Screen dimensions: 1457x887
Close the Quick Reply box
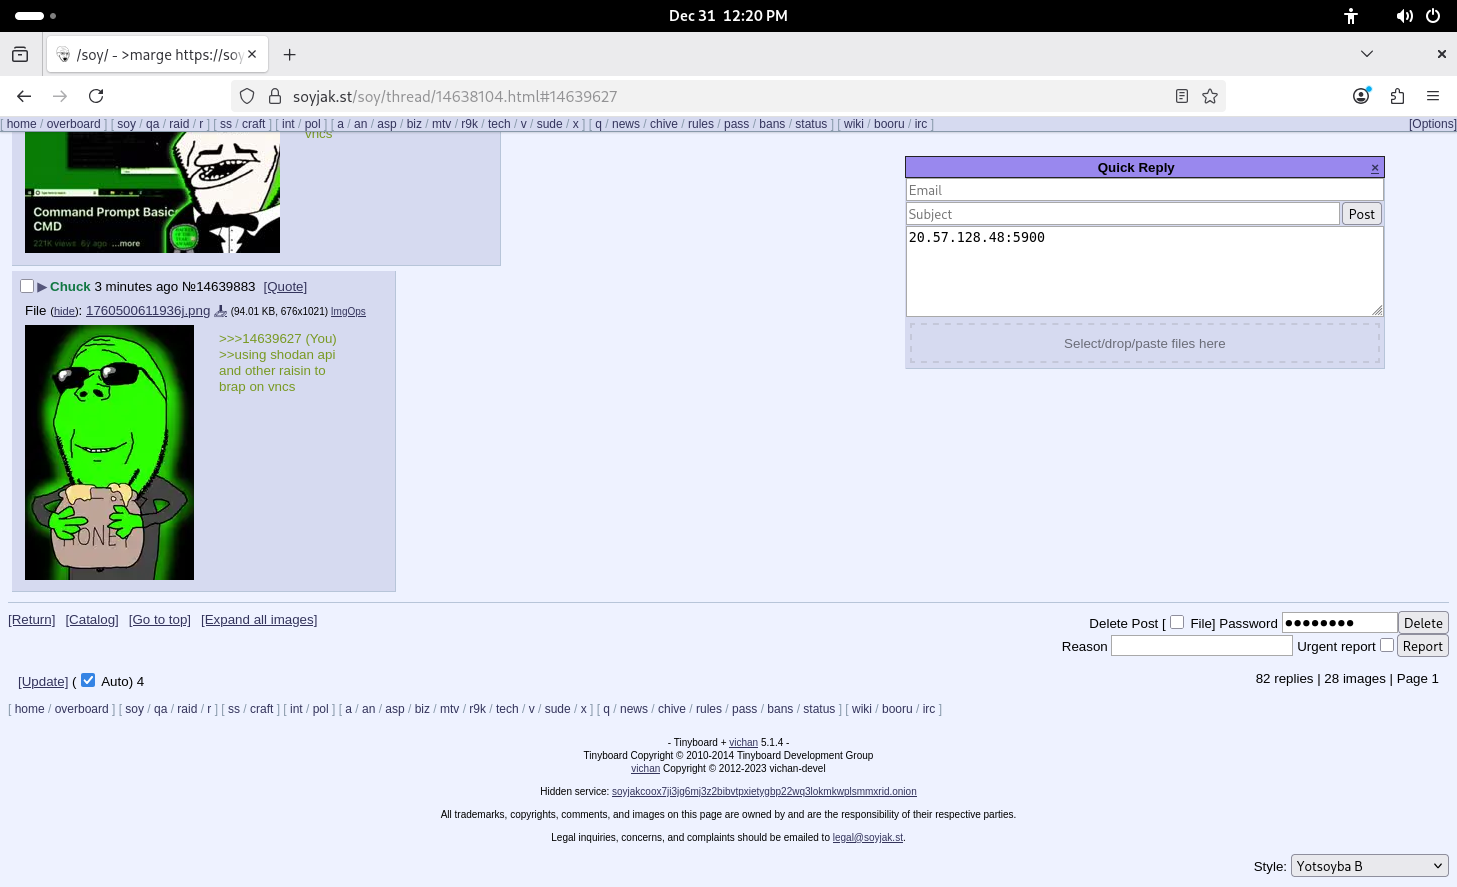click(x=1375, y=167)
